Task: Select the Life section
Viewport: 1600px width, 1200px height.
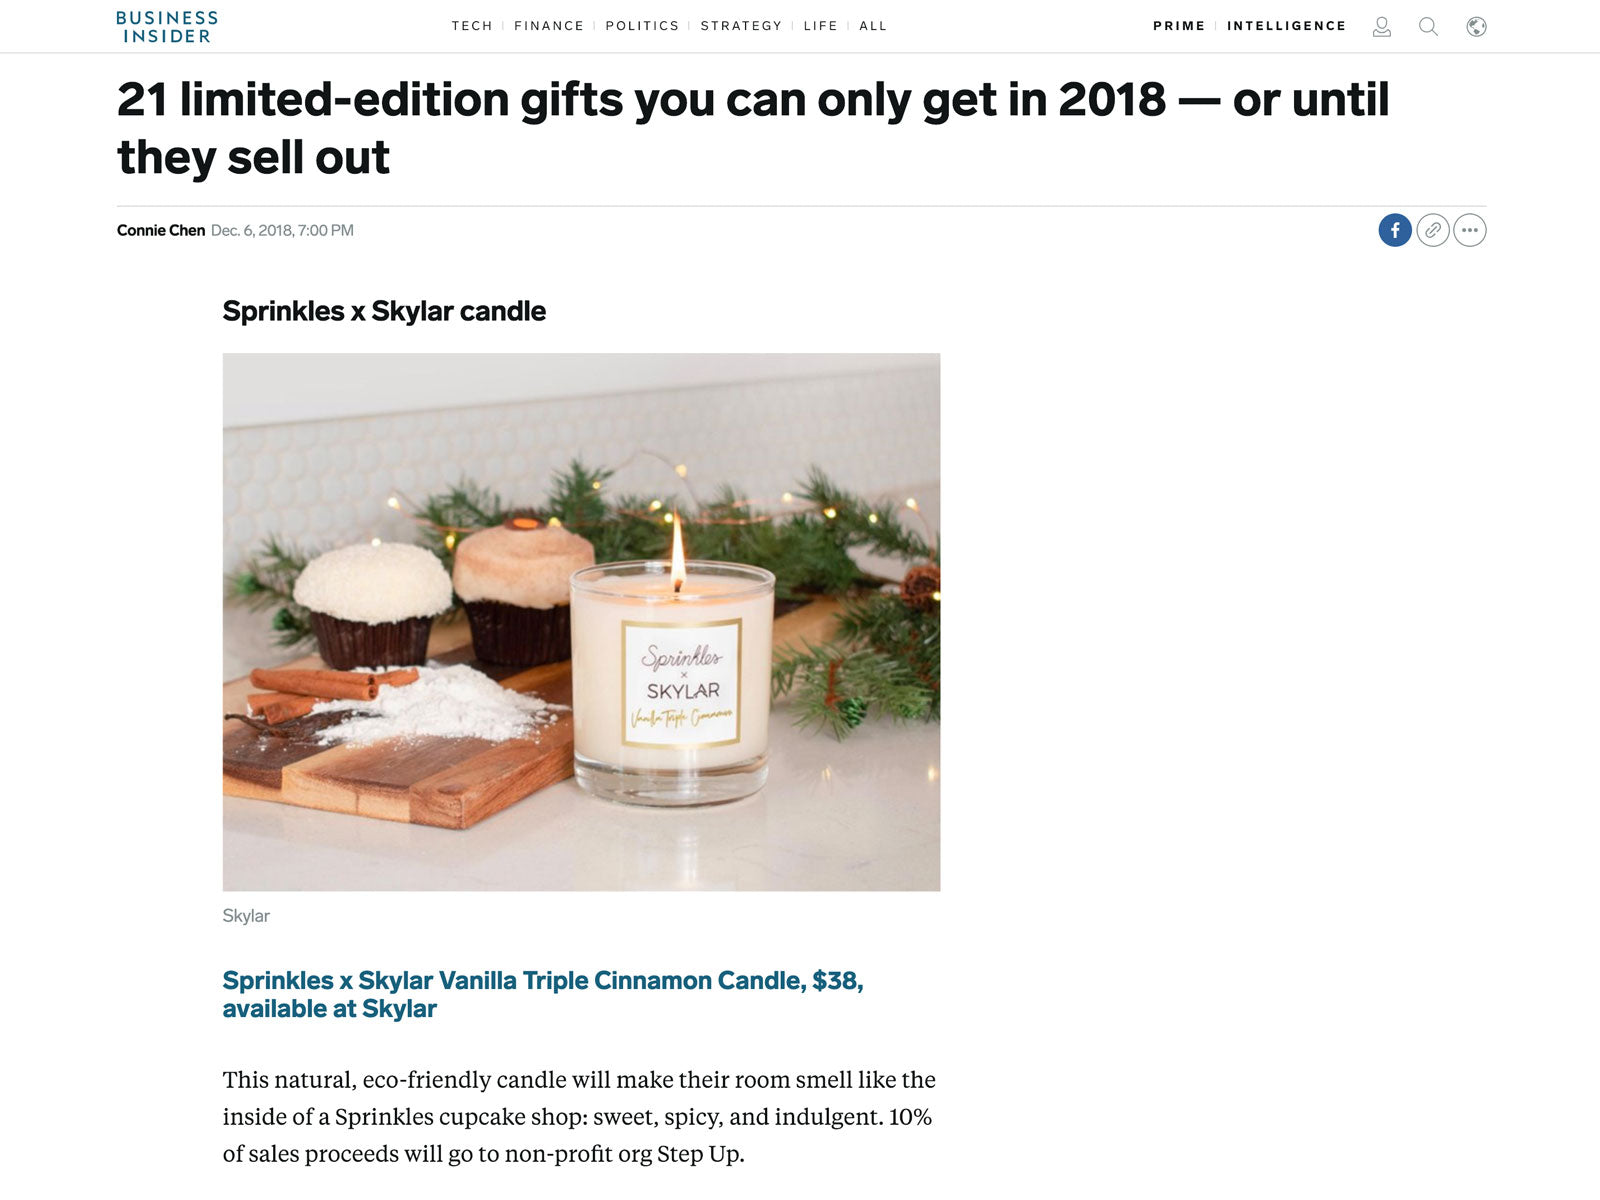Action: tap(820, 26)
